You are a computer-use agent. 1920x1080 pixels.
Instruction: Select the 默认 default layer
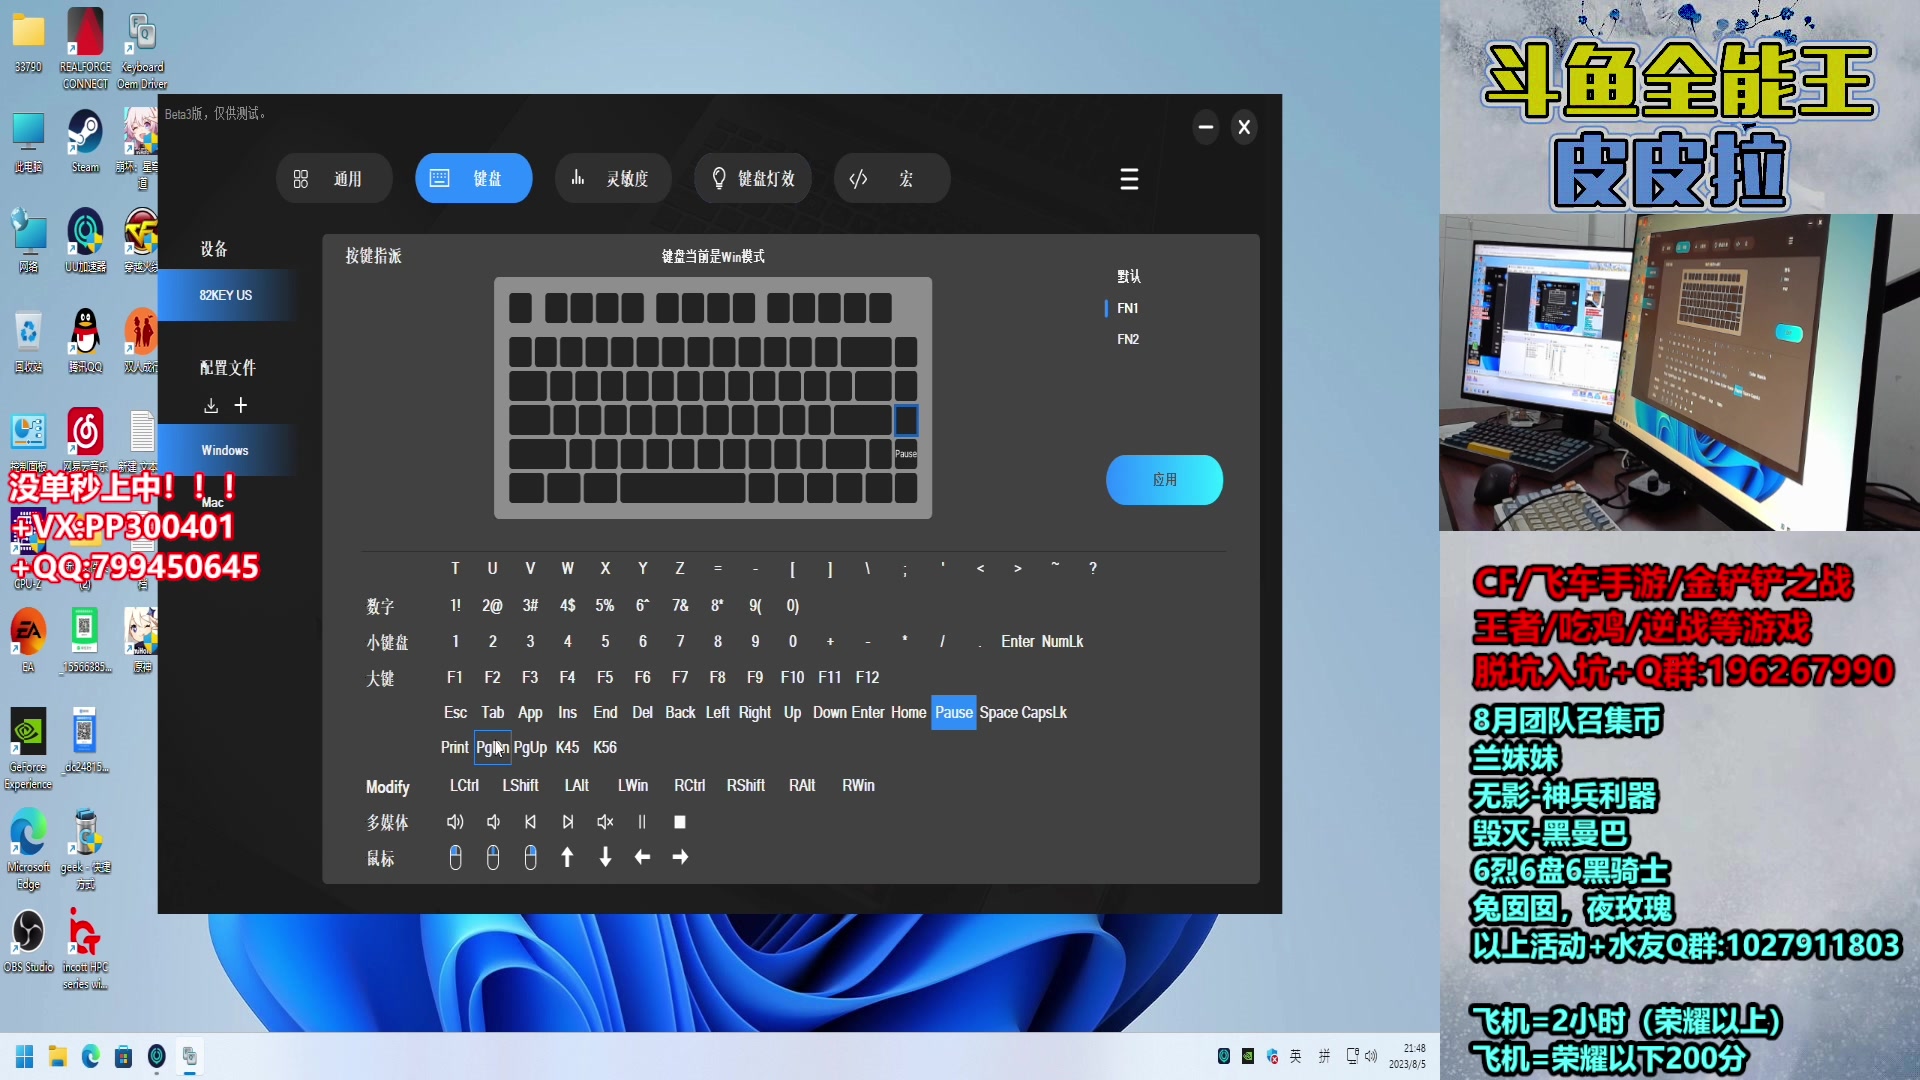click(1130, 277)
